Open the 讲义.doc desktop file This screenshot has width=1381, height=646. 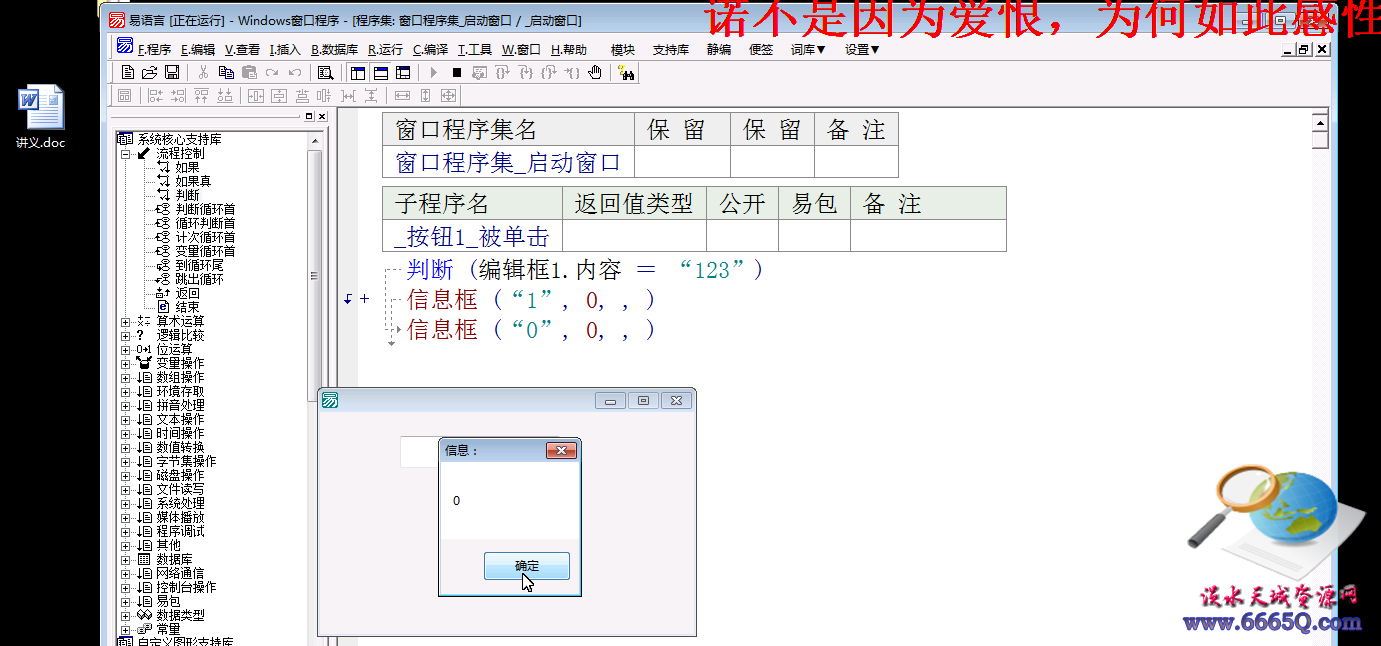click(x=40, y=117)
